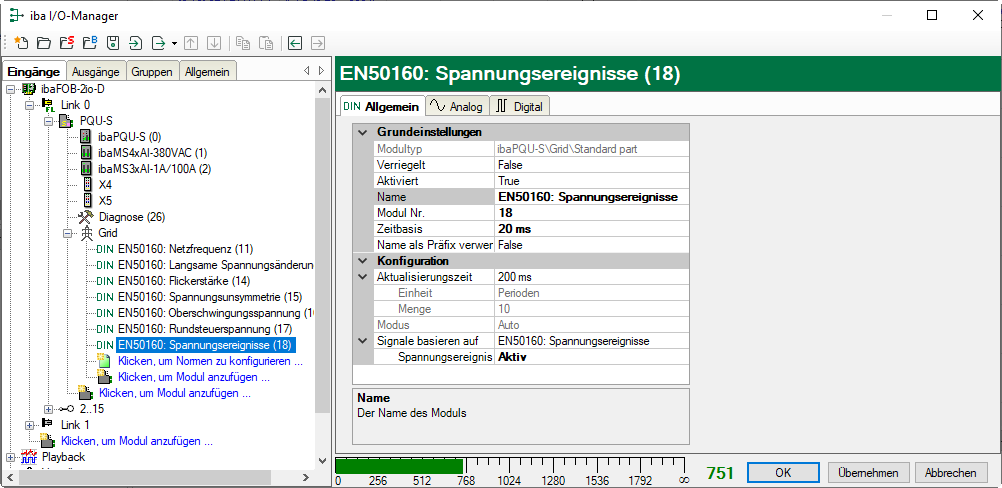
Task: Toggle the Aktiviert value True
Action: [x=592, y=181]
